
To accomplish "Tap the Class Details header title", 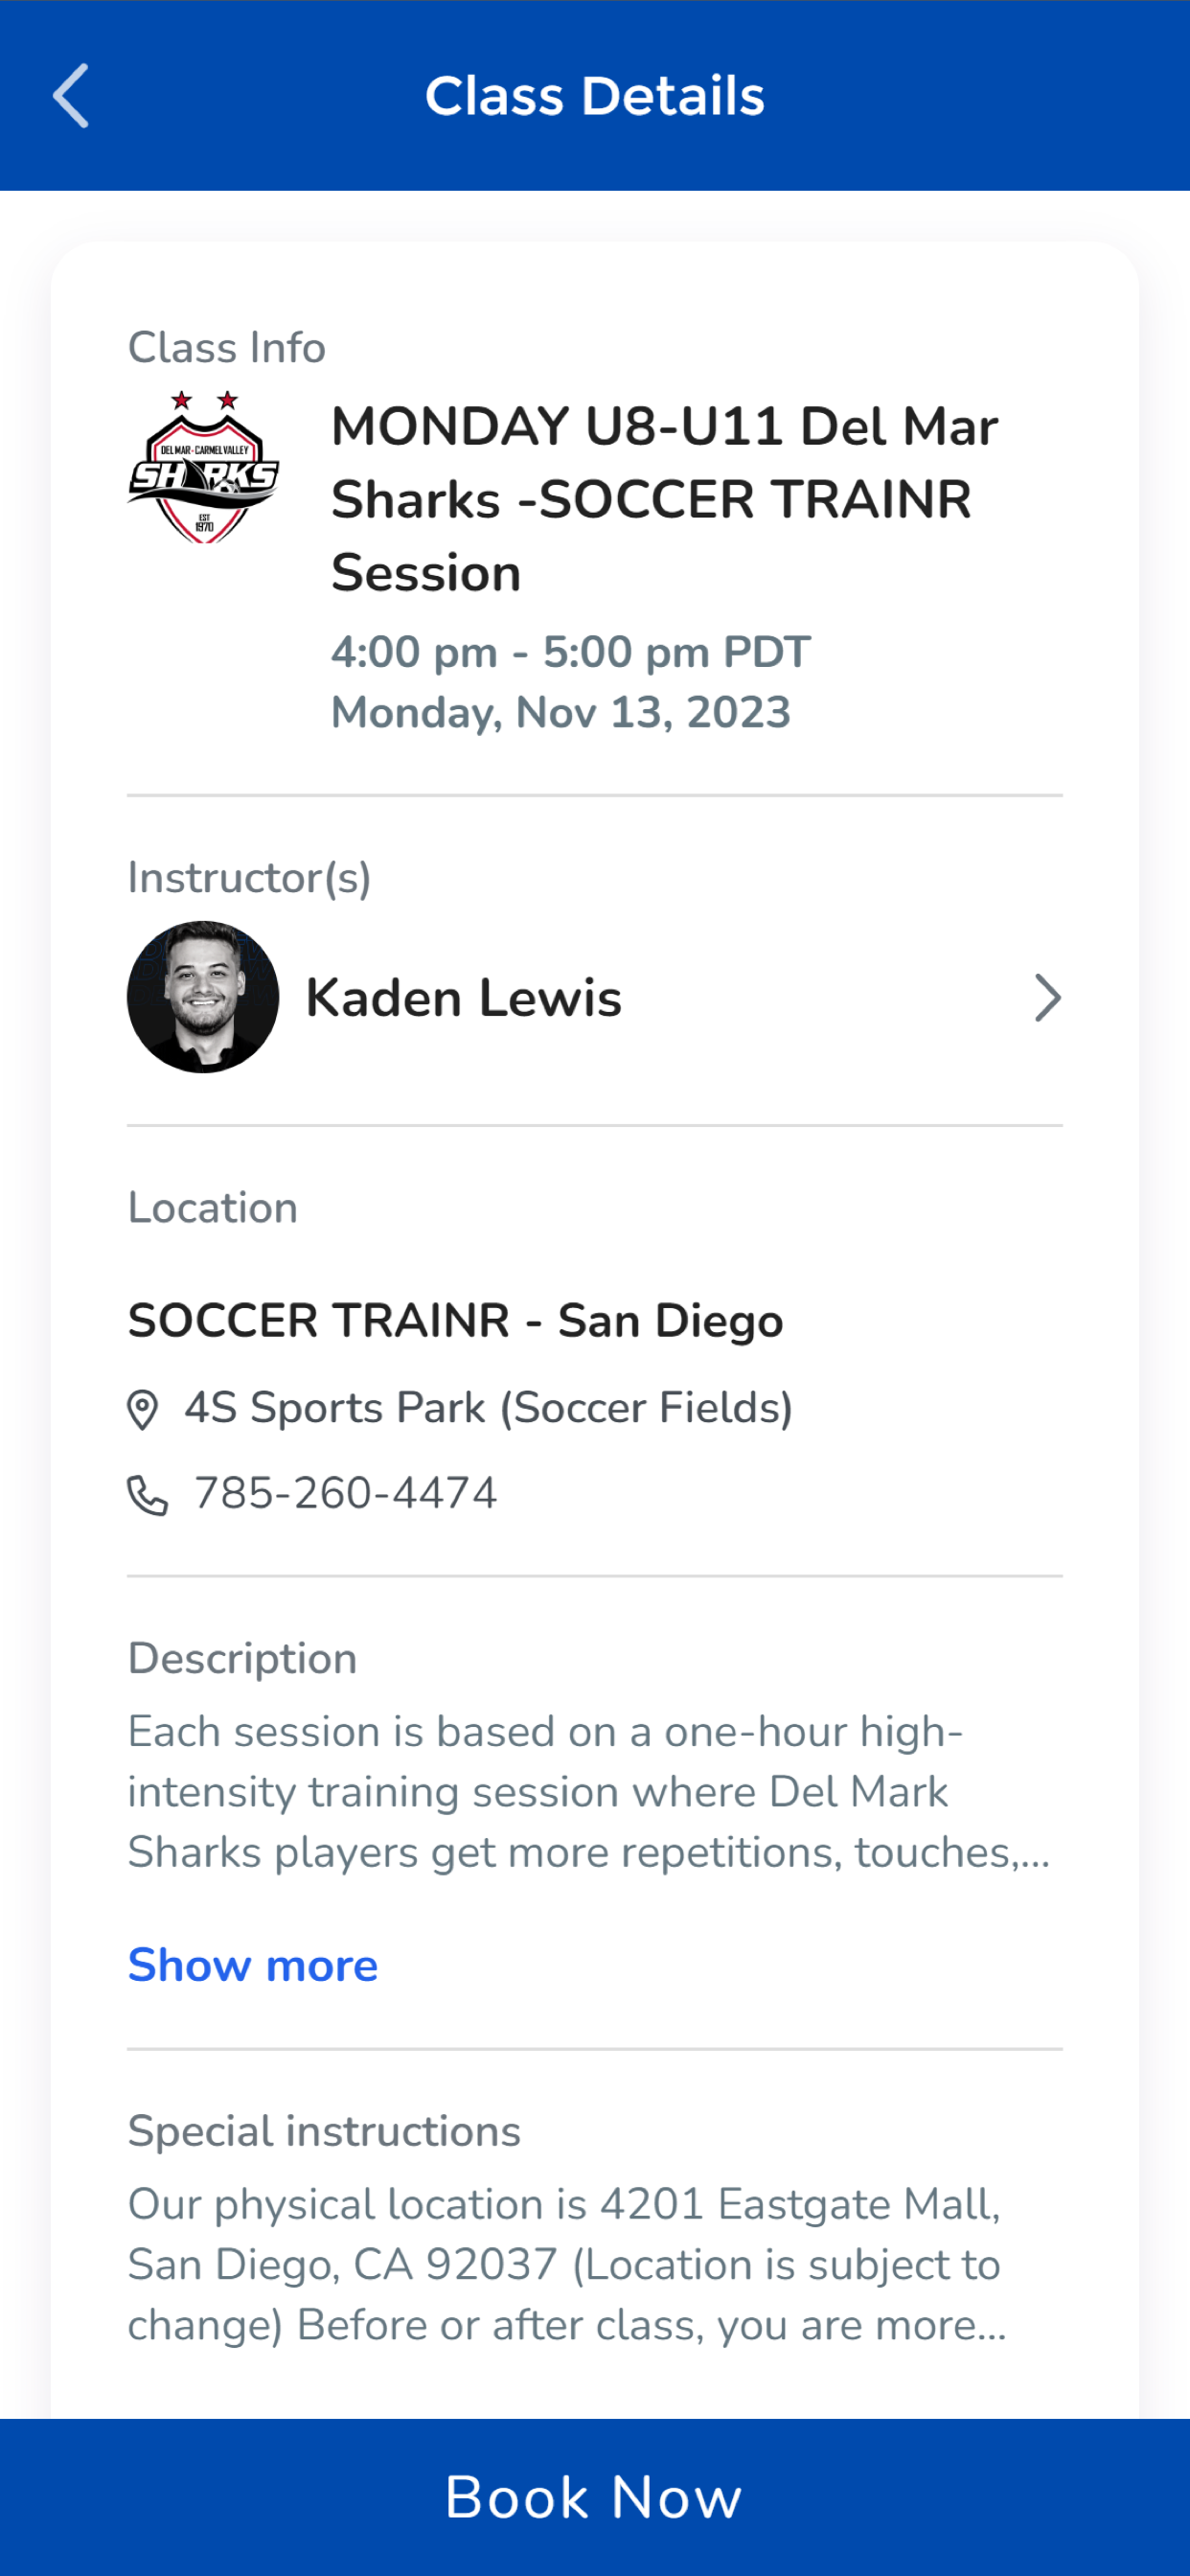I will coord(595,96).
